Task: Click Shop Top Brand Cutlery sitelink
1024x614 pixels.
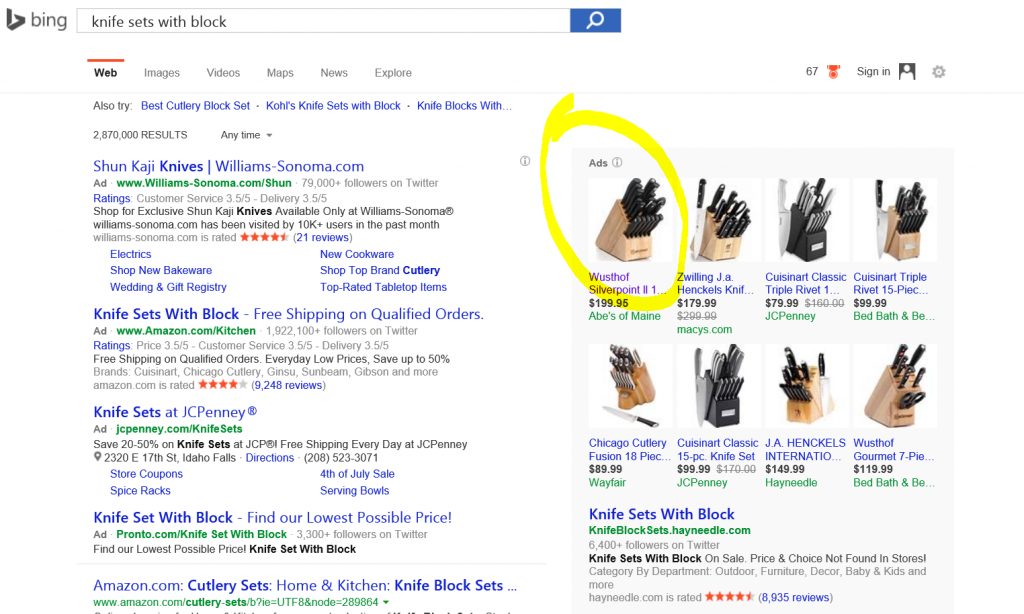Action: pyautogui.click(x=380, y=270)
